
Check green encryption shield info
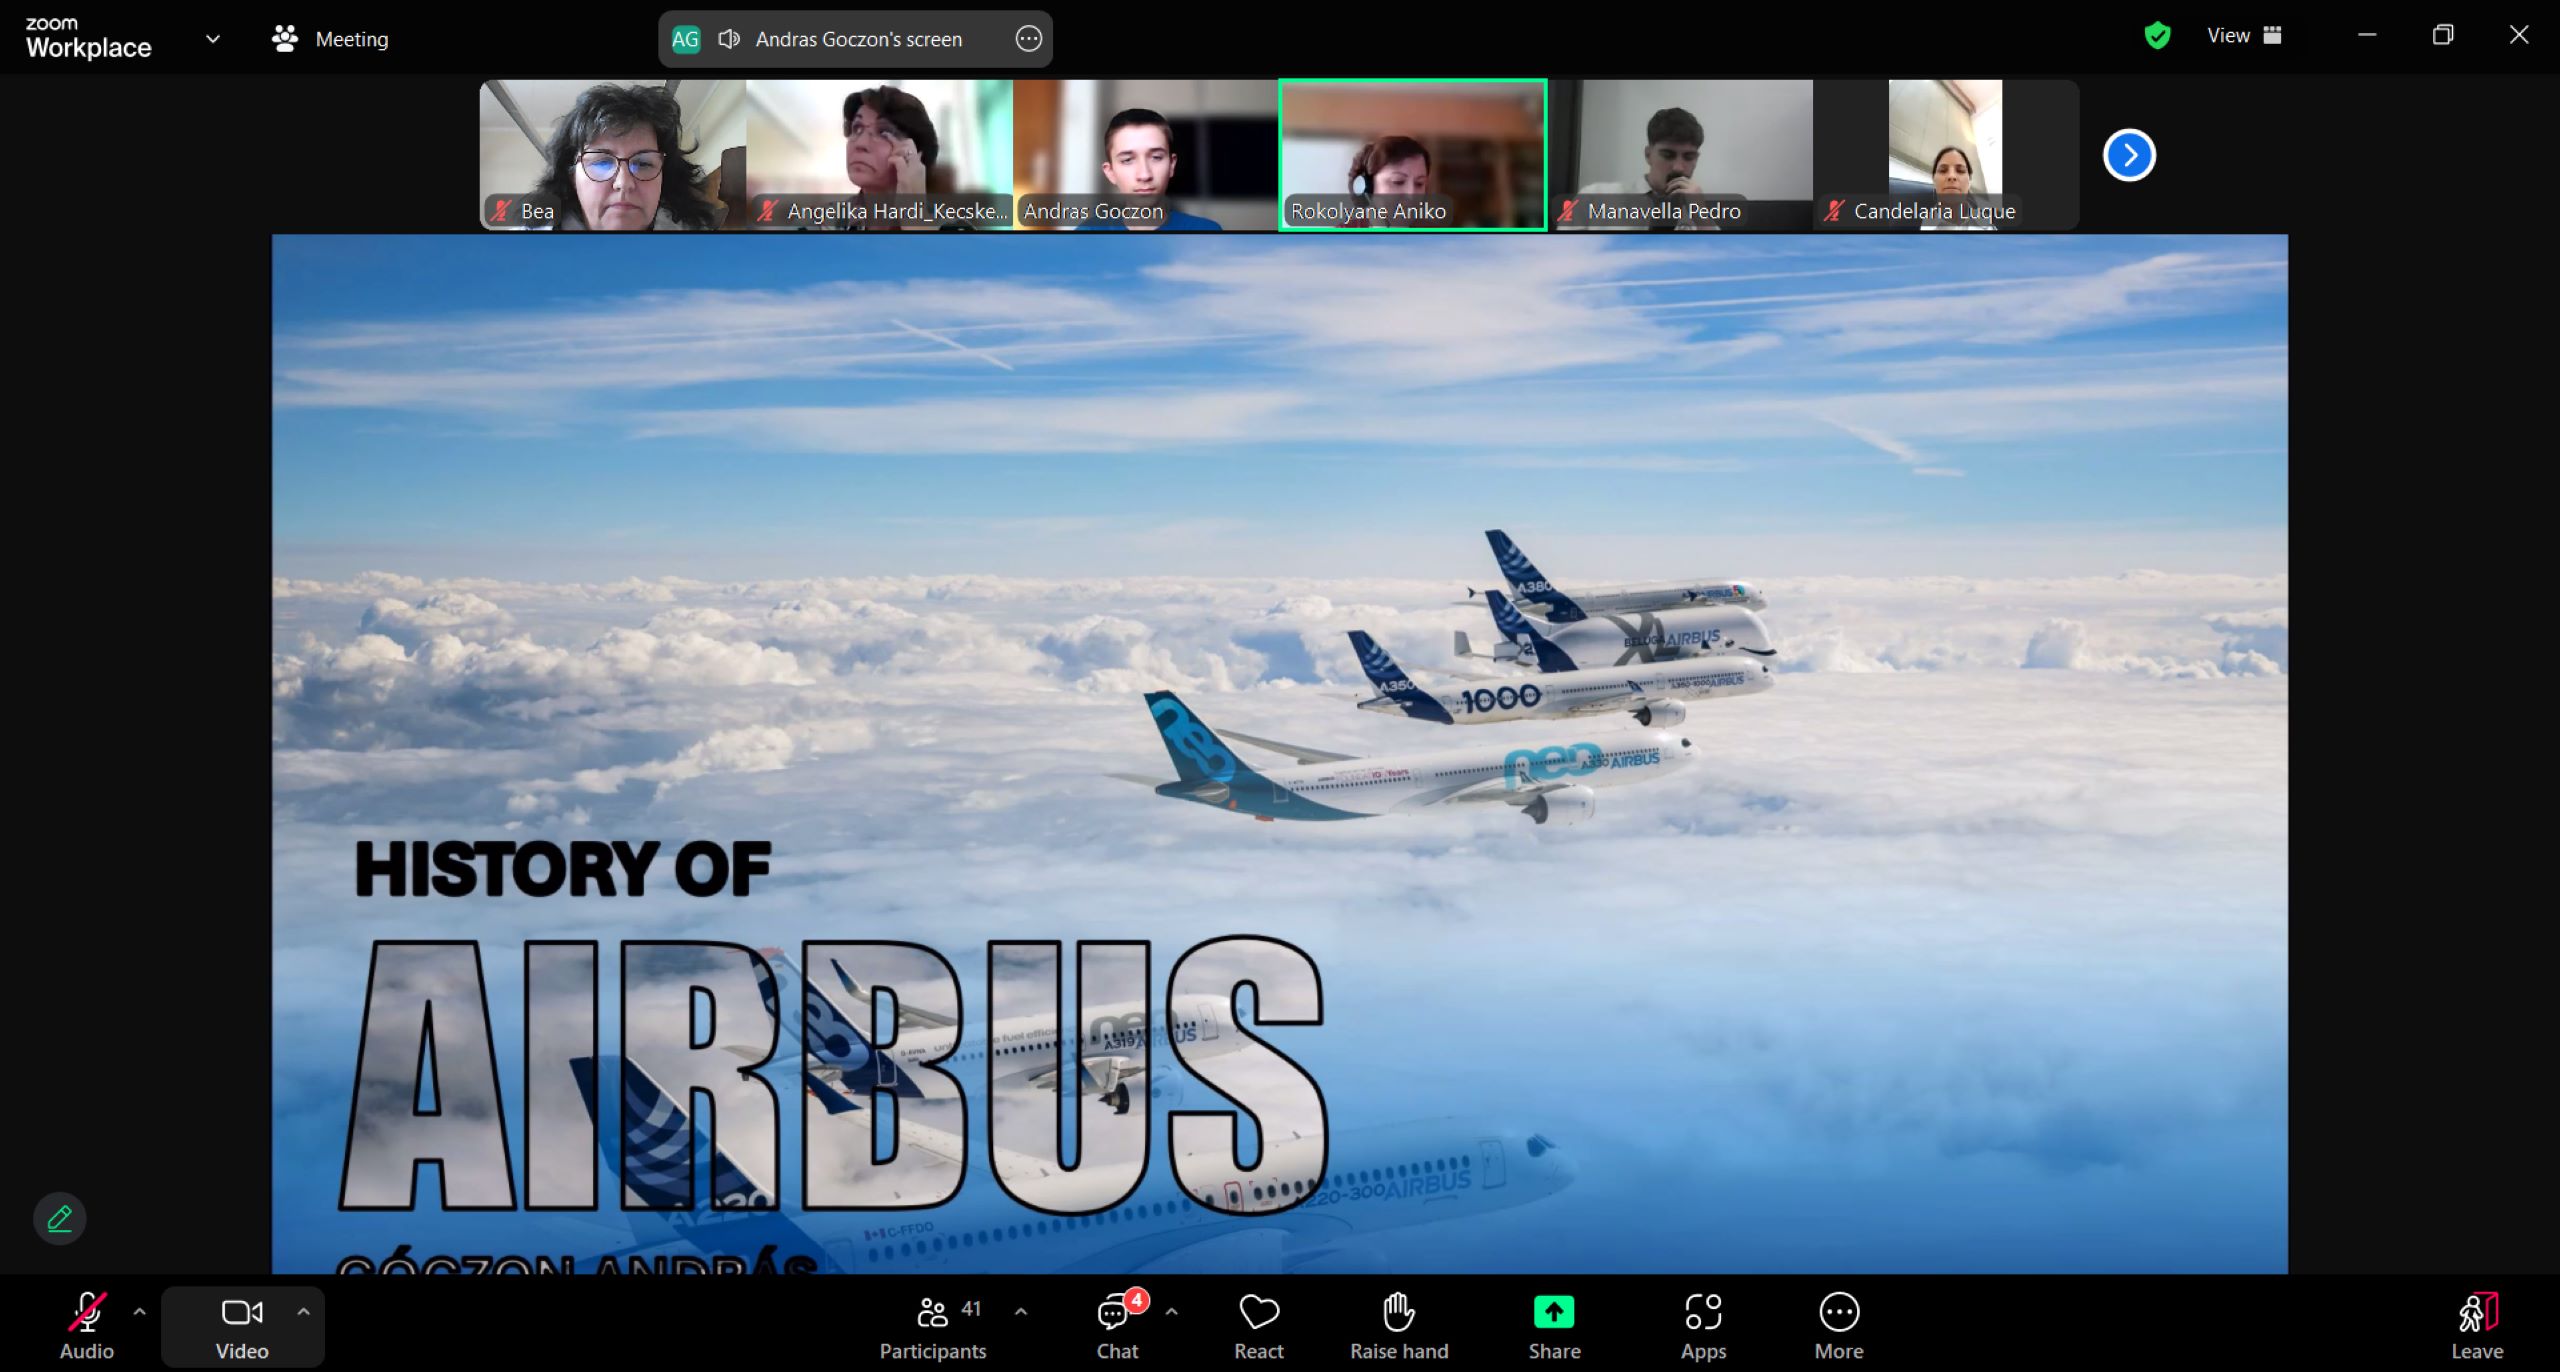pyautogui.click(x=2157, y=36)
